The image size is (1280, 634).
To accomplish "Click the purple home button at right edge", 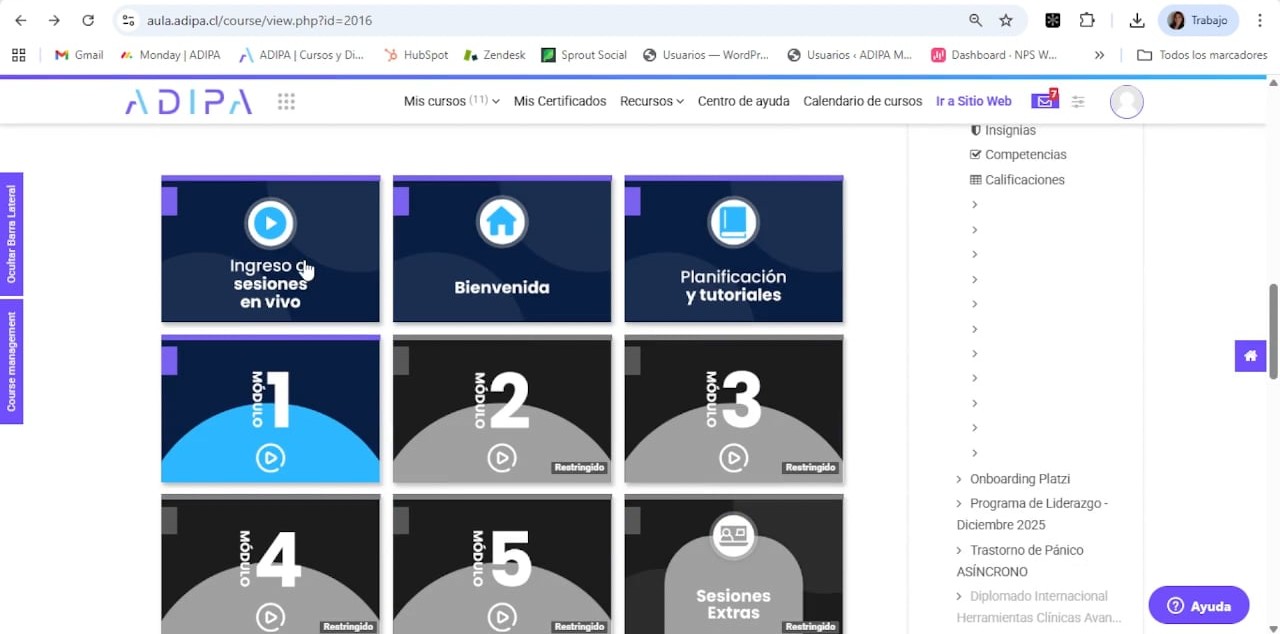I will tap(1250, 356).
